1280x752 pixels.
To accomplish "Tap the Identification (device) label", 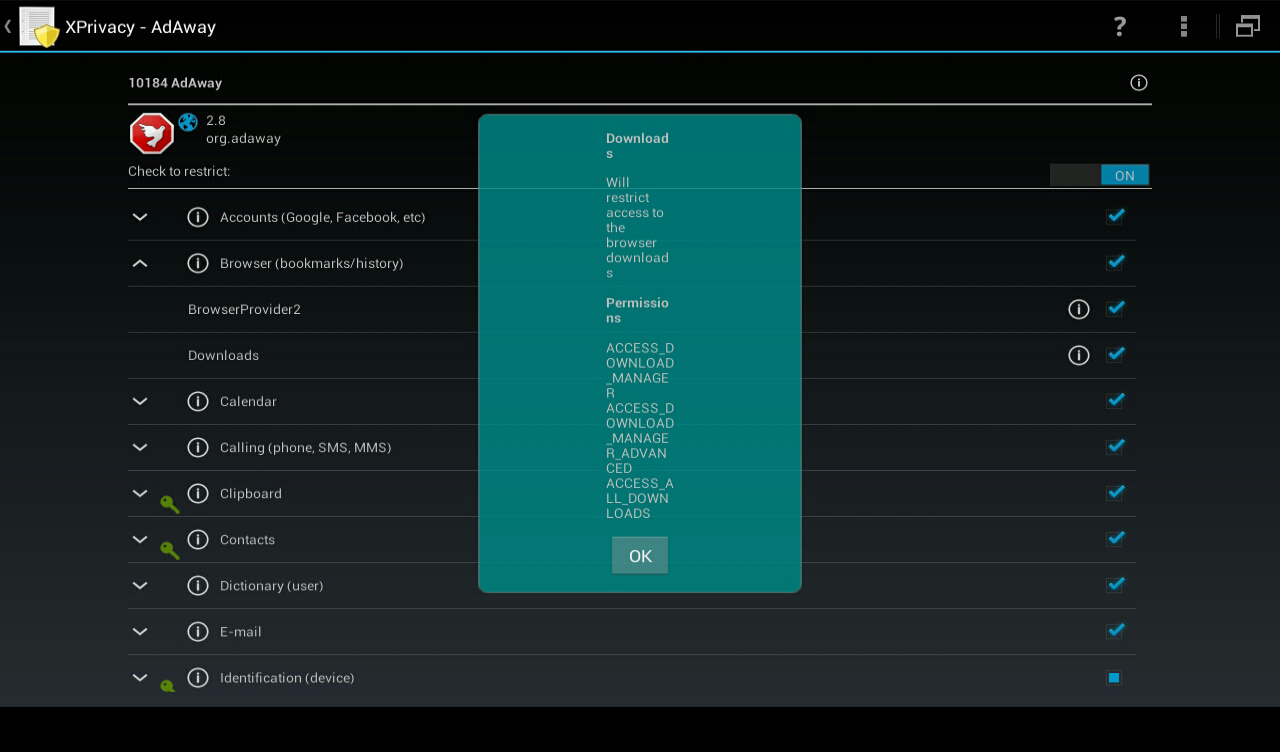I will pyautogui.click(x=287, y=677).
